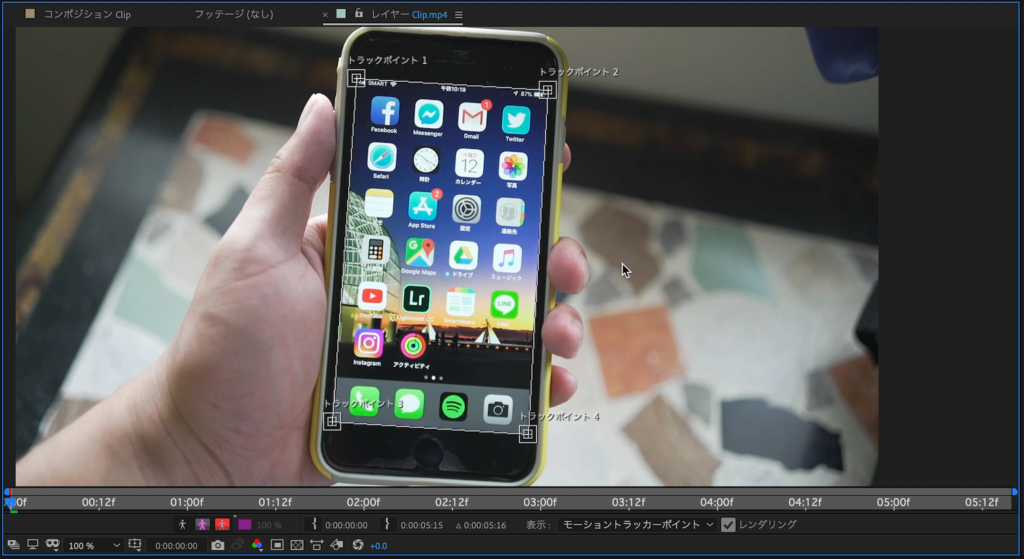1024x559 pixels.
Task: Select track point 1 corner marker
Action: coord(356,78)
